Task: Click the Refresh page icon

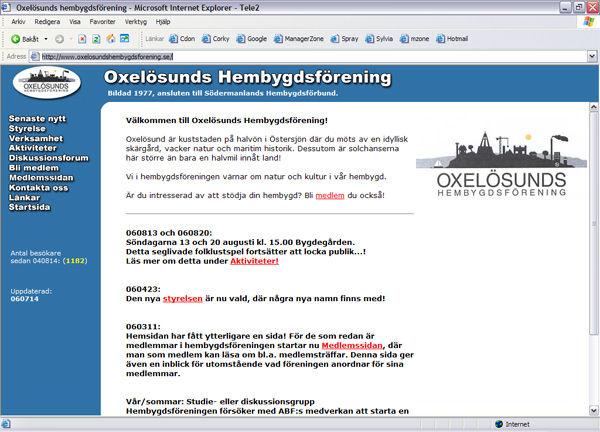Action: tap(96, 39)
